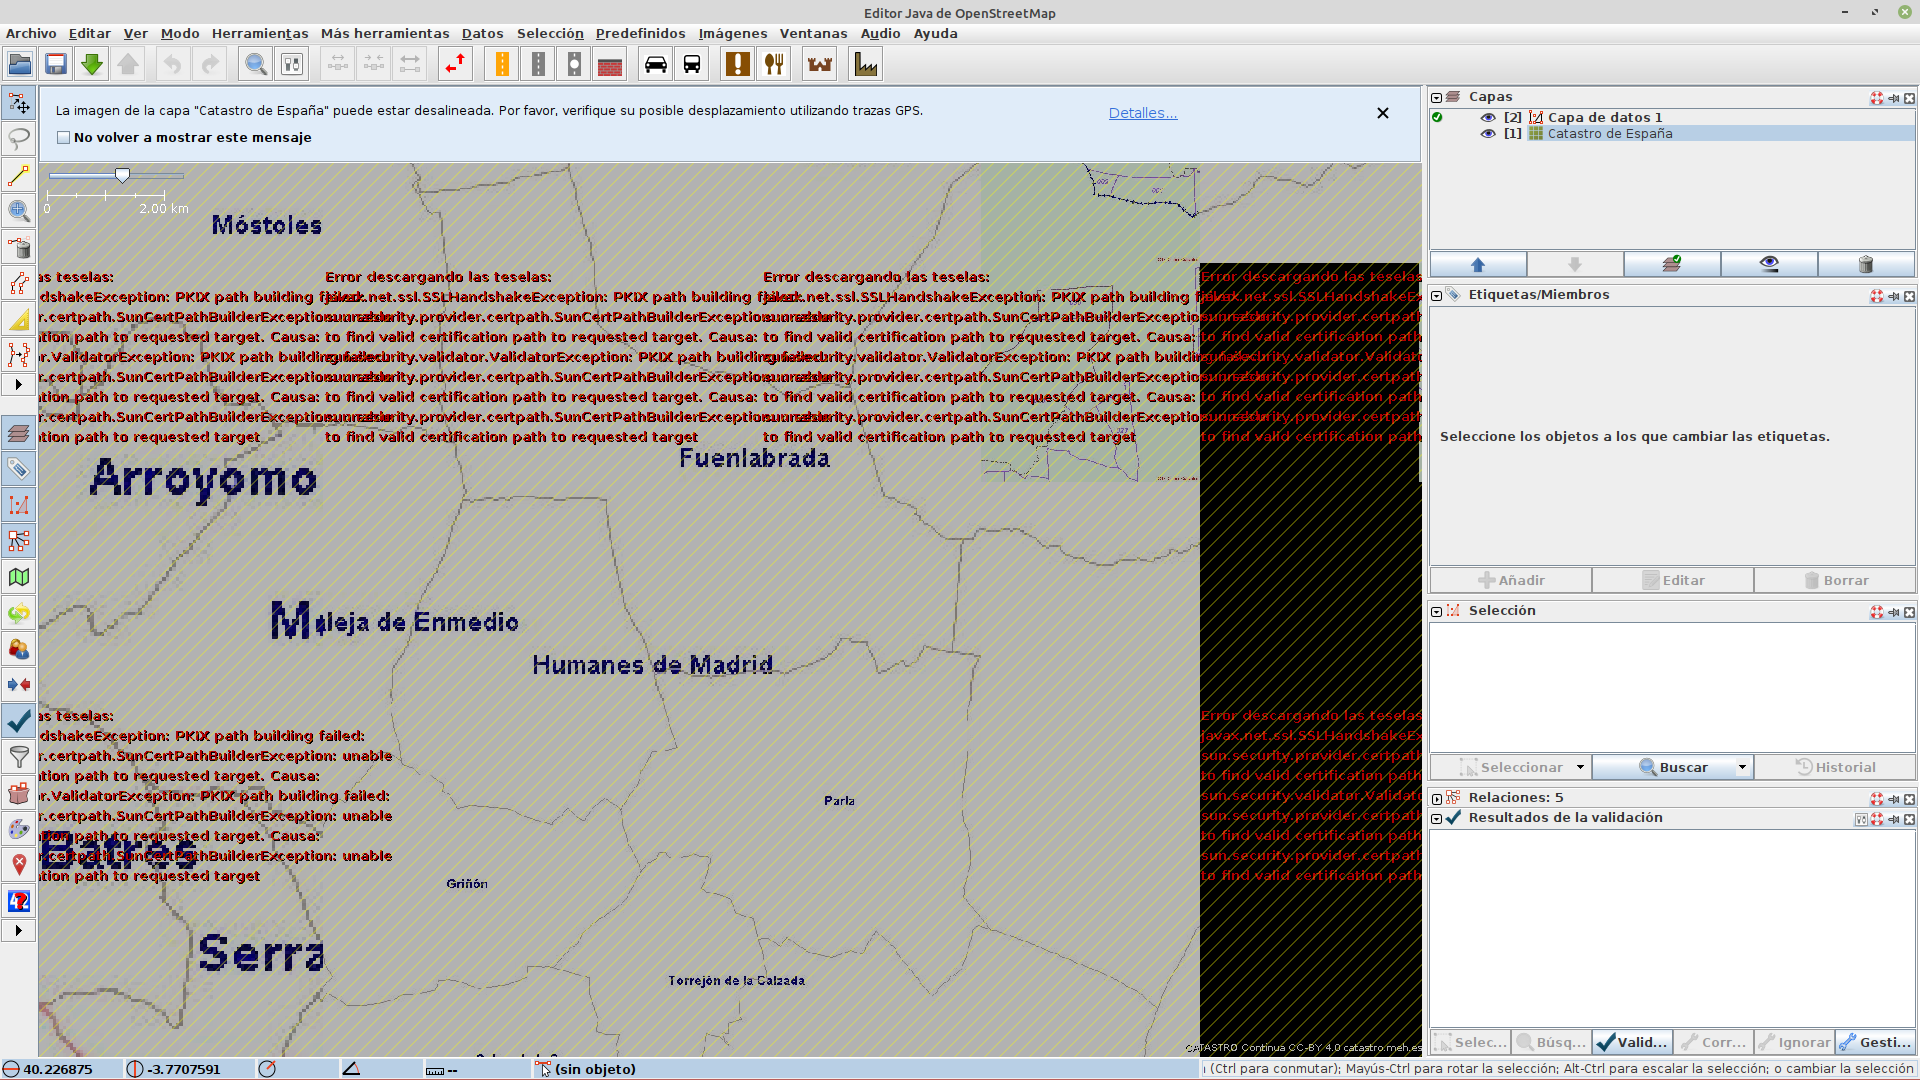
Task: Click the delete layer trash icon
Action: tap(1865, 264)
